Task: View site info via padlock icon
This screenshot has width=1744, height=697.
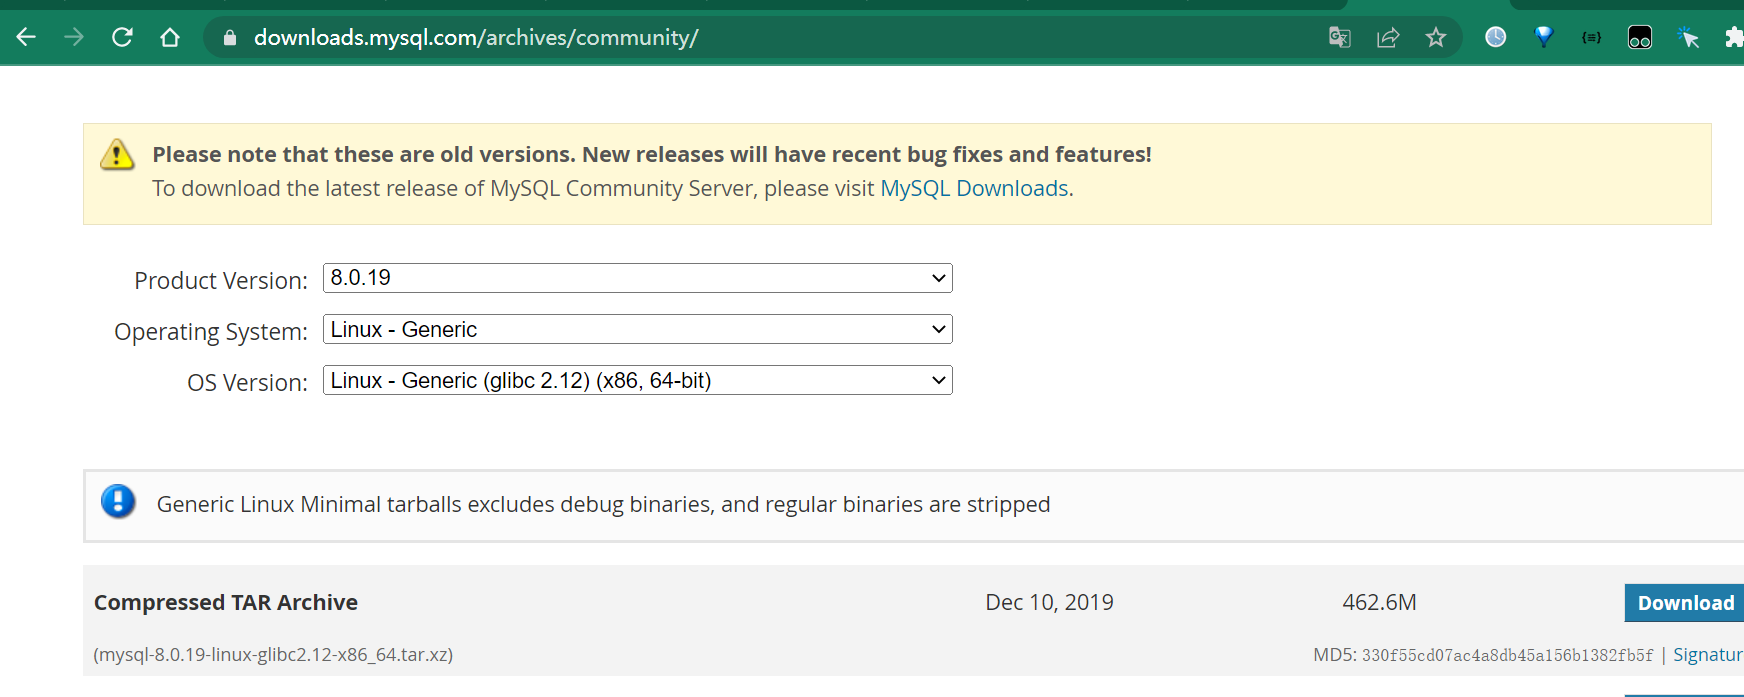Action: (230, 38)
